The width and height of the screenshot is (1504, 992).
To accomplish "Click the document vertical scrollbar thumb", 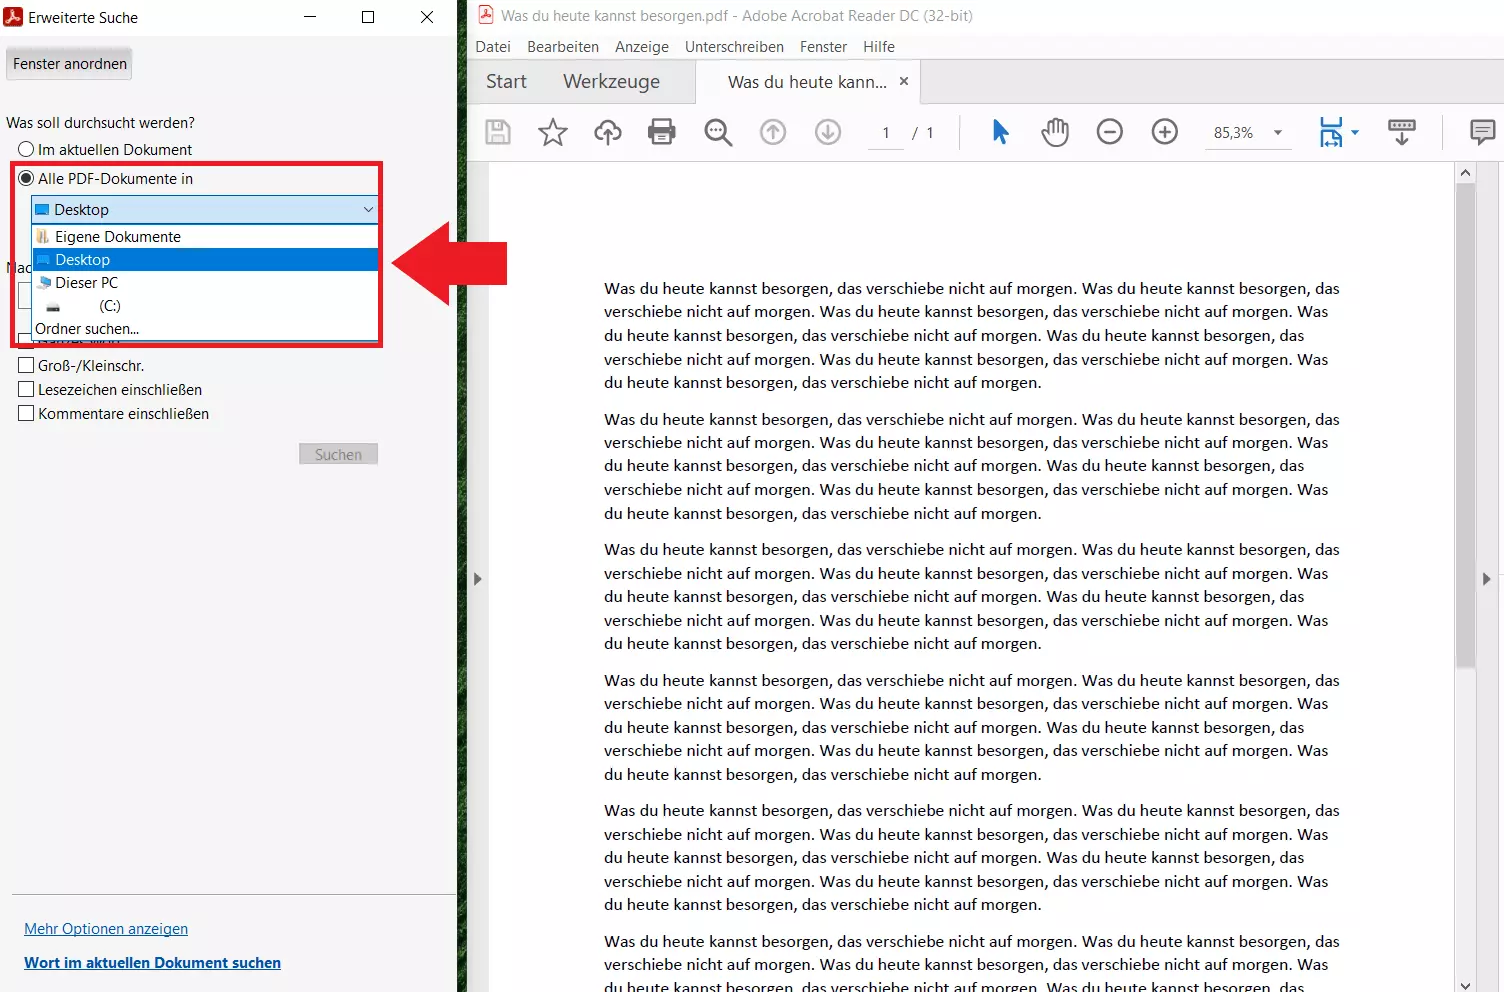I will pyautogui.click(x=1466, y=425).
